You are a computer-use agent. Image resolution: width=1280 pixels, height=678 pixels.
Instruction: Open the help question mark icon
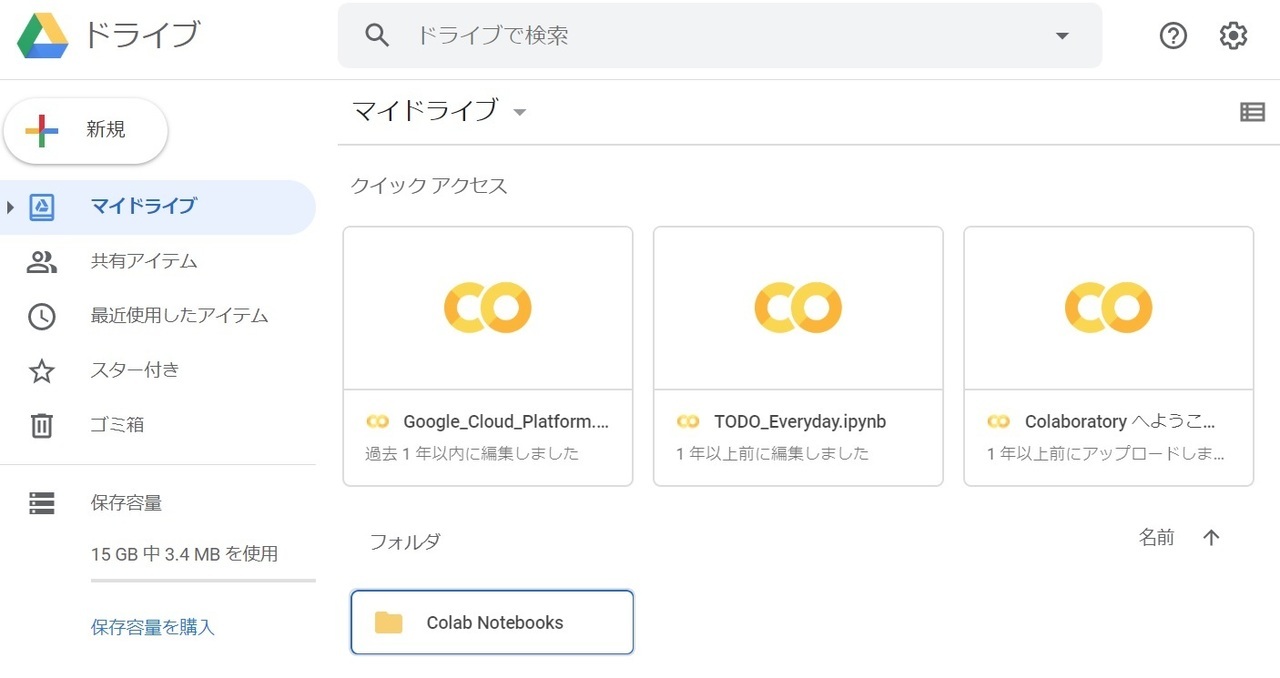(1173, 36)
